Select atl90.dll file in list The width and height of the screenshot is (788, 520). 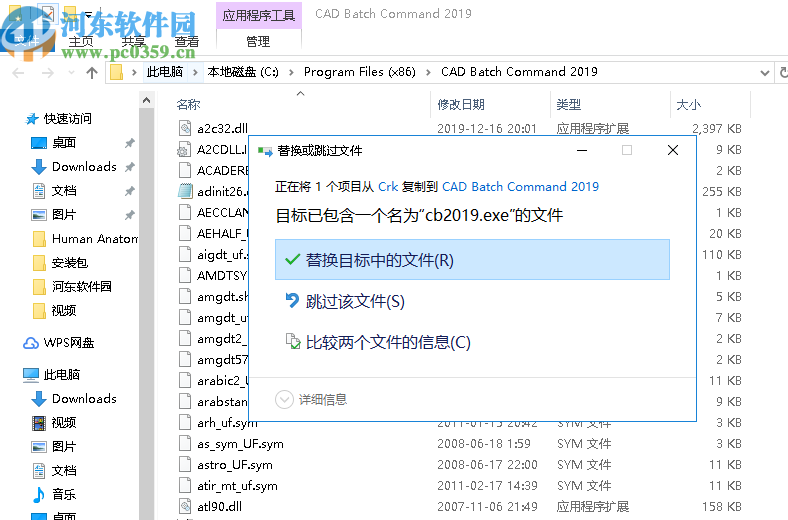pos(220,506)
